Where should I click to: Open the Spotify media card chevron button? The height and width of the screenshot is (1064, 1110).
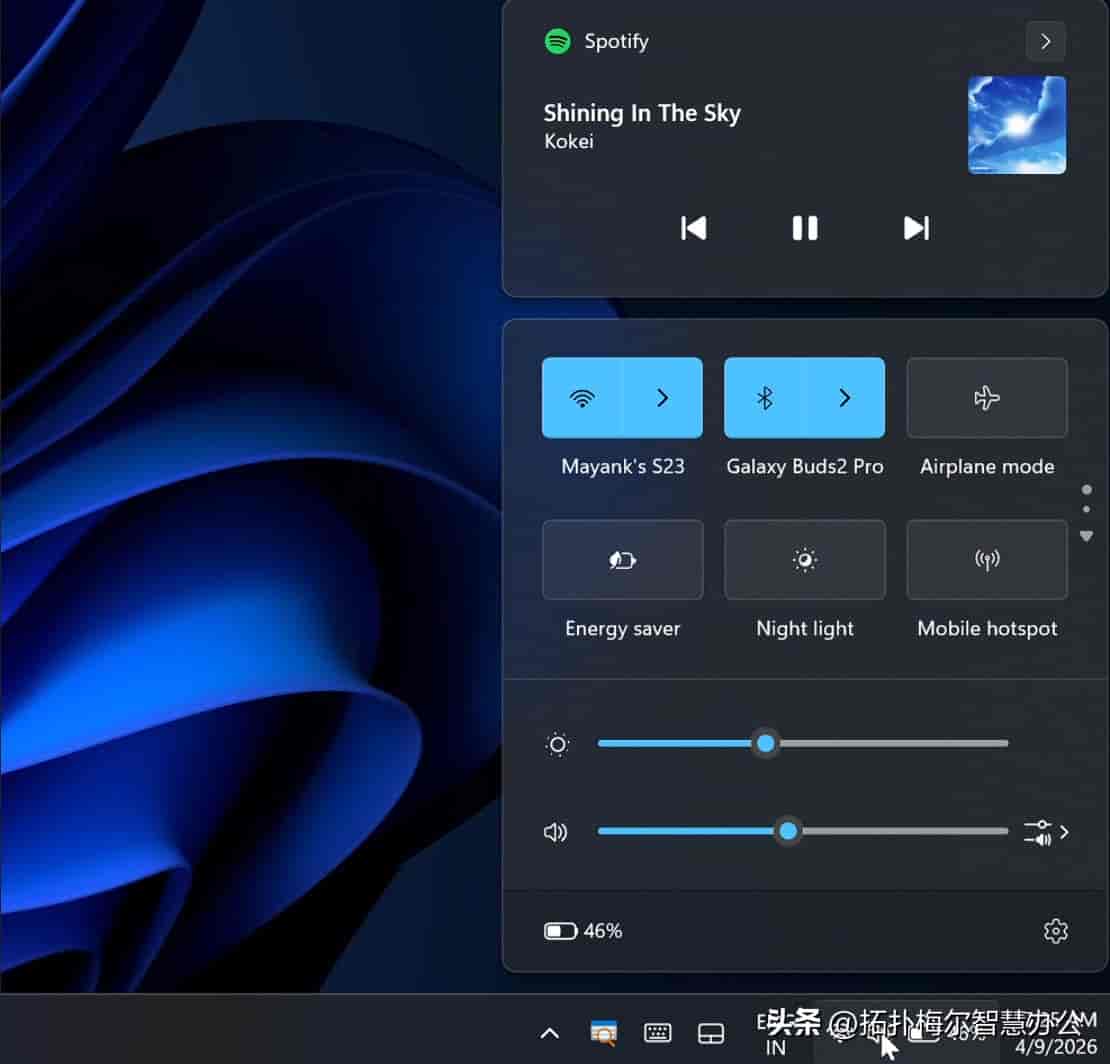[1046, 42]
